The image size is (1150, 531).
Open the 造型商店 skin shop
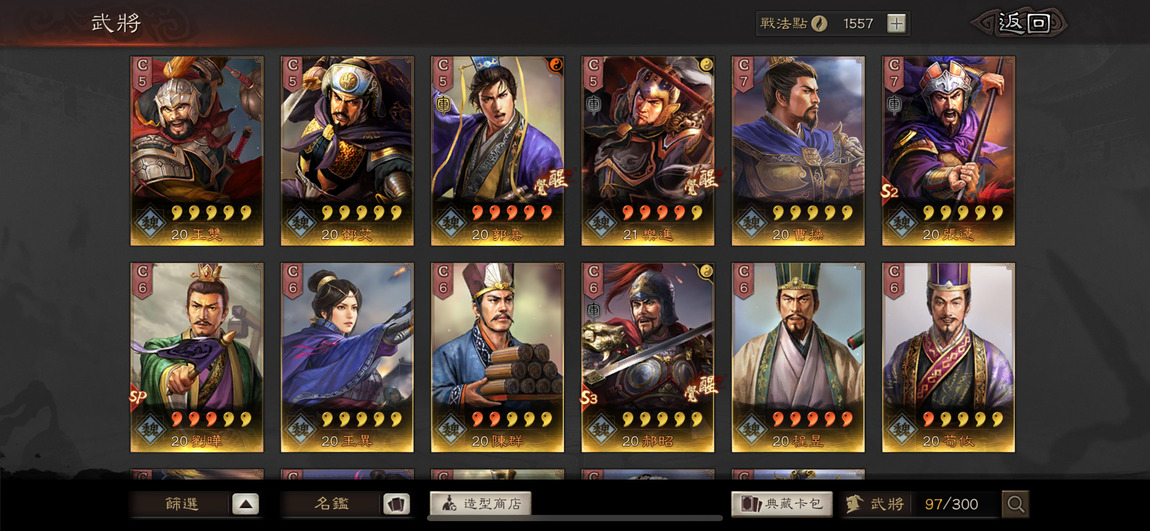pos(480,504)
